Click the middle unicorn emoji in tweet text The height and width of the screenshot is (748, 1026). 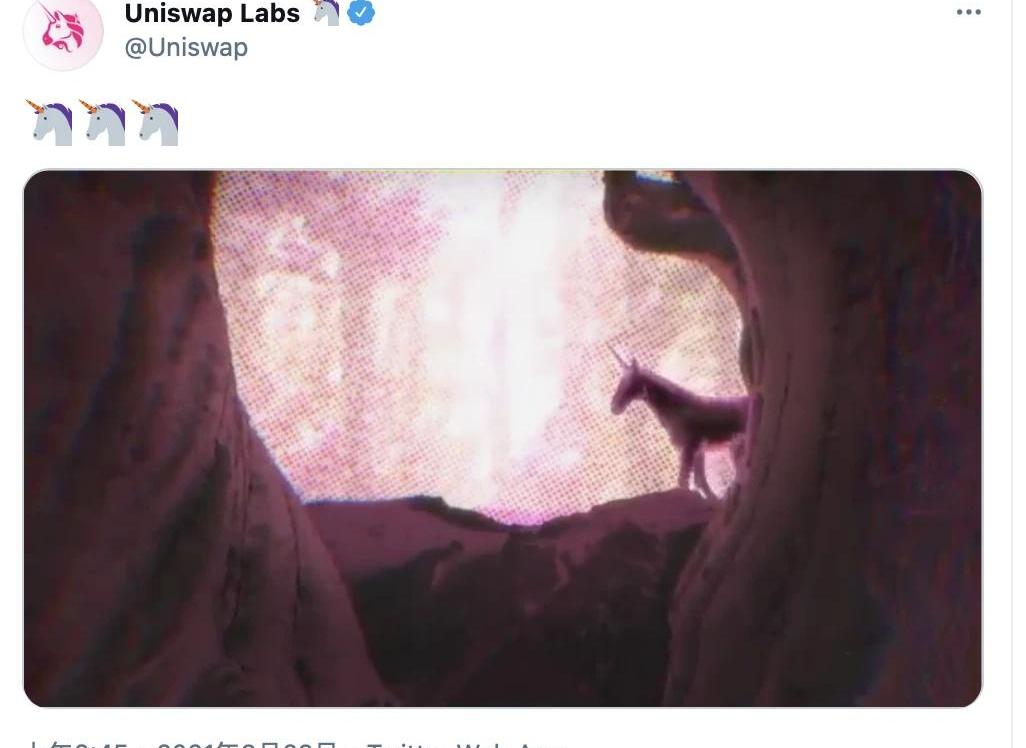pyautogui.click(x=103, y=122)
